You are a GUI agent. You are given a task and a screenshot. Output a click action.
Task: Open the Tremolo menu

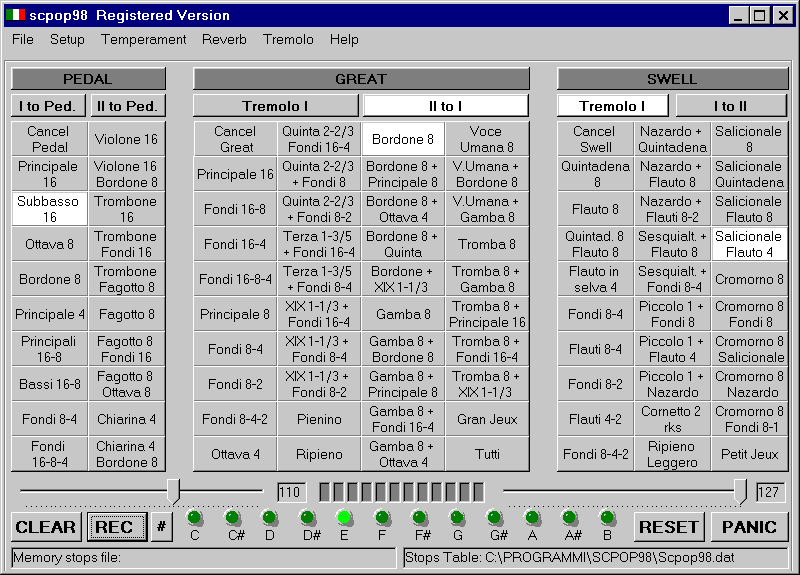pyautogui.click(x=288, y=40)
